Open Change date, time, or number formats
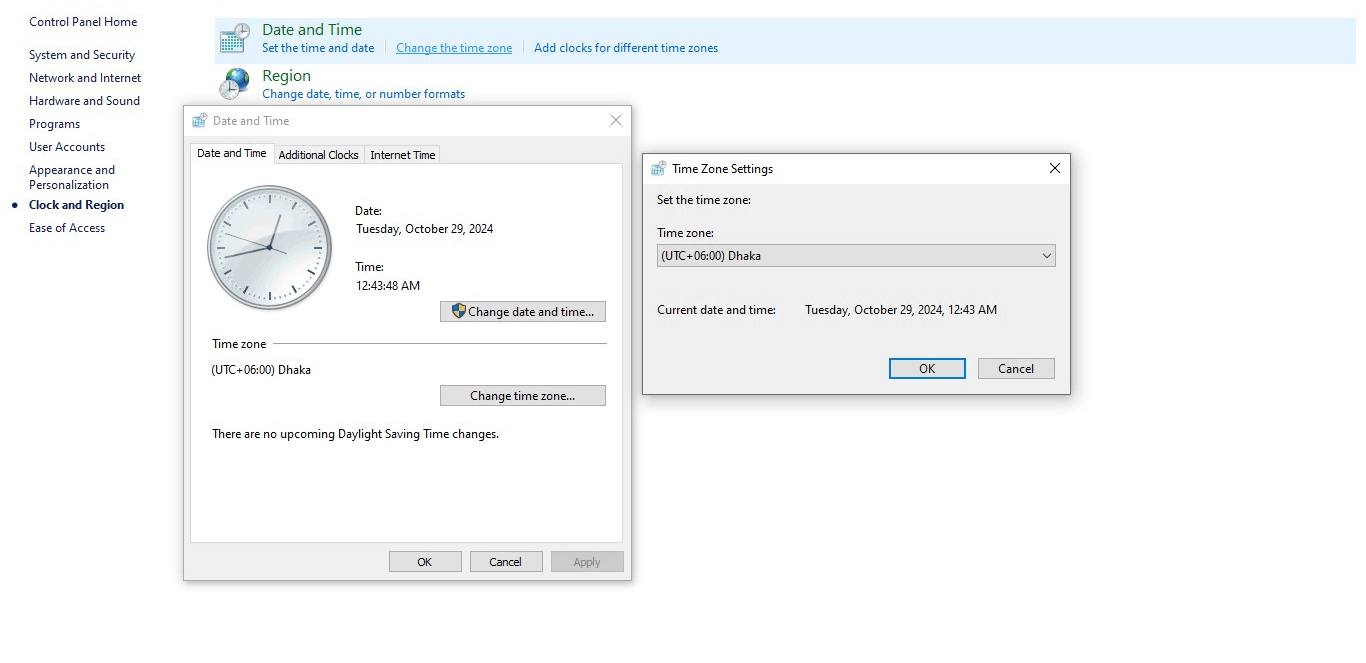The height and width of the screenshot is (663, 1366). [364, 94]
